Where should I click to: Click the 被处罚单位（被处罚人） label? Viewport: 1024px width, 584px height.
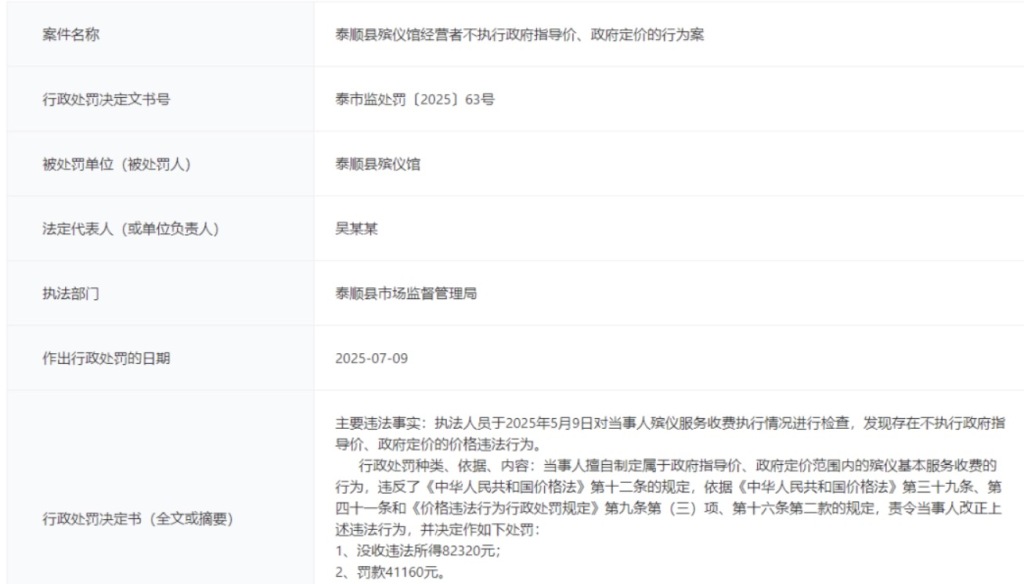coord(116,164)
